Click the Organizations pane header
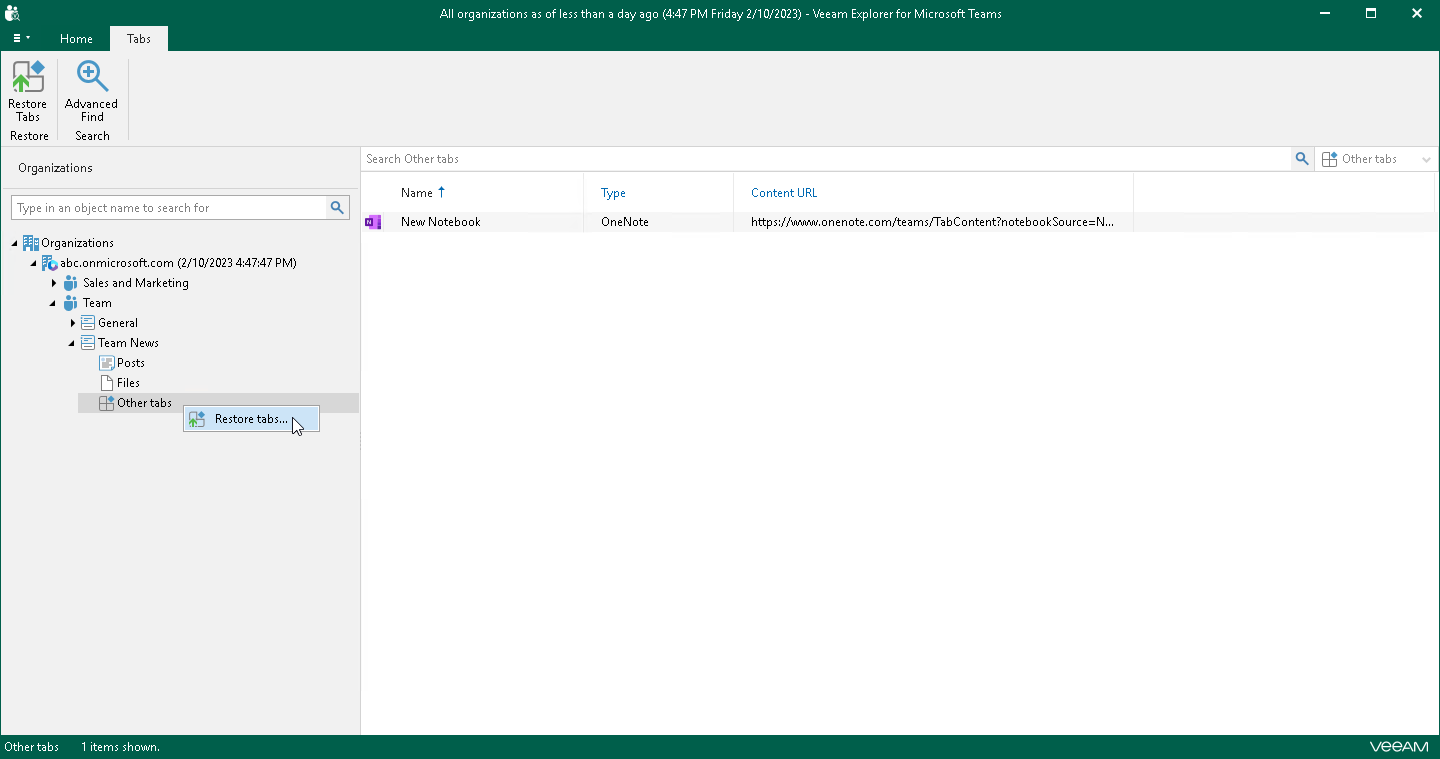The height and width of the screenshot is (759, 1440). click(x=55, y=168)
